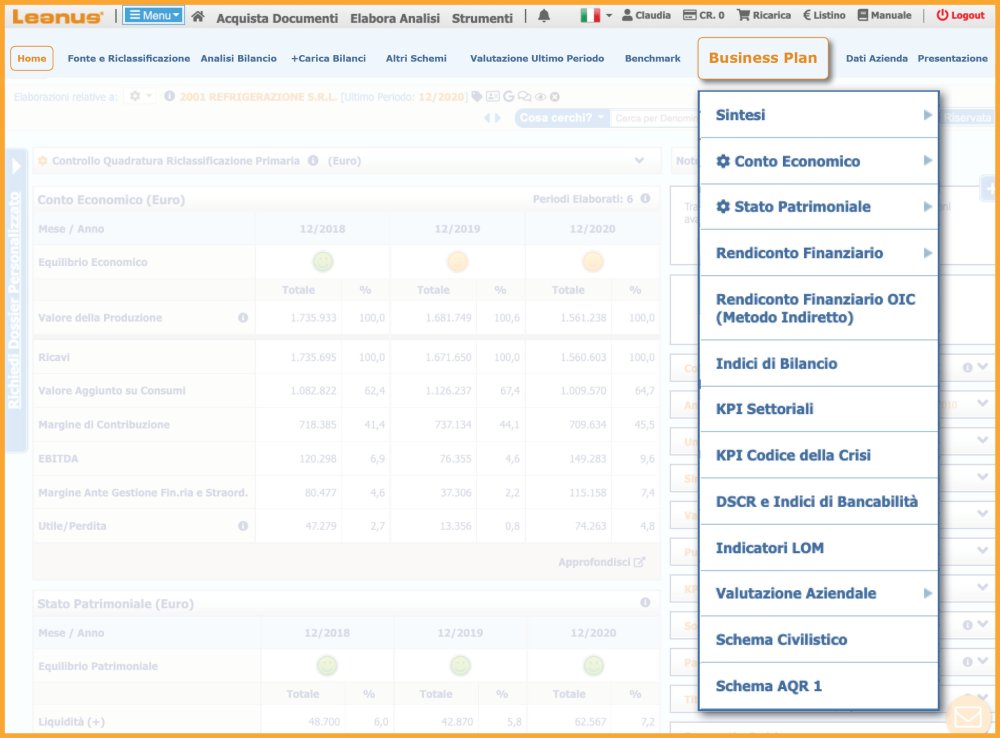This screenshot has height=738, width=1000.
Task: Click the Google G icon
Action: 508,96
